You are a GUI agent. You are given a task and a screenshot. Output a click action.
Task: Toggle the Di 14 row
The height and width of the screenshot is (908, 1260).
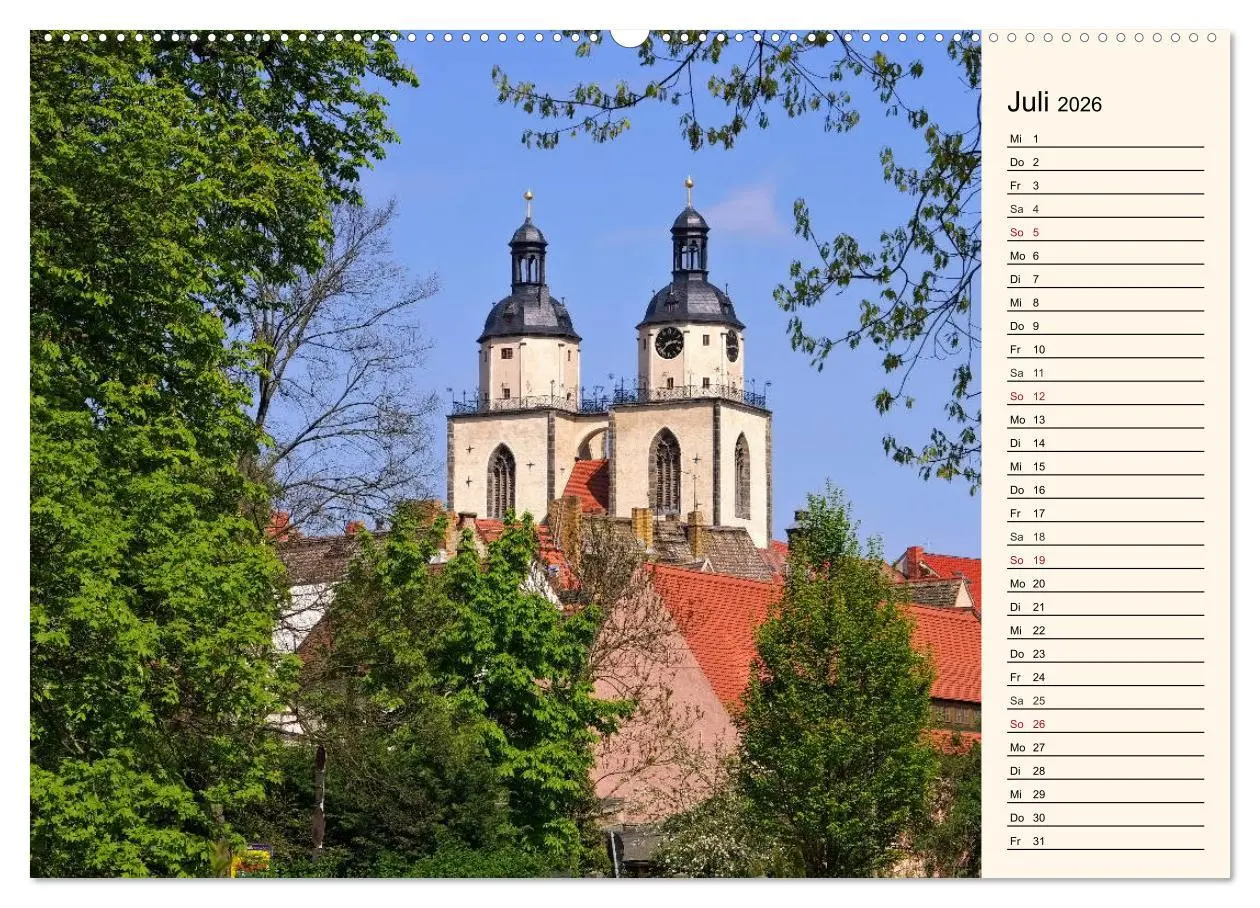1025,442
